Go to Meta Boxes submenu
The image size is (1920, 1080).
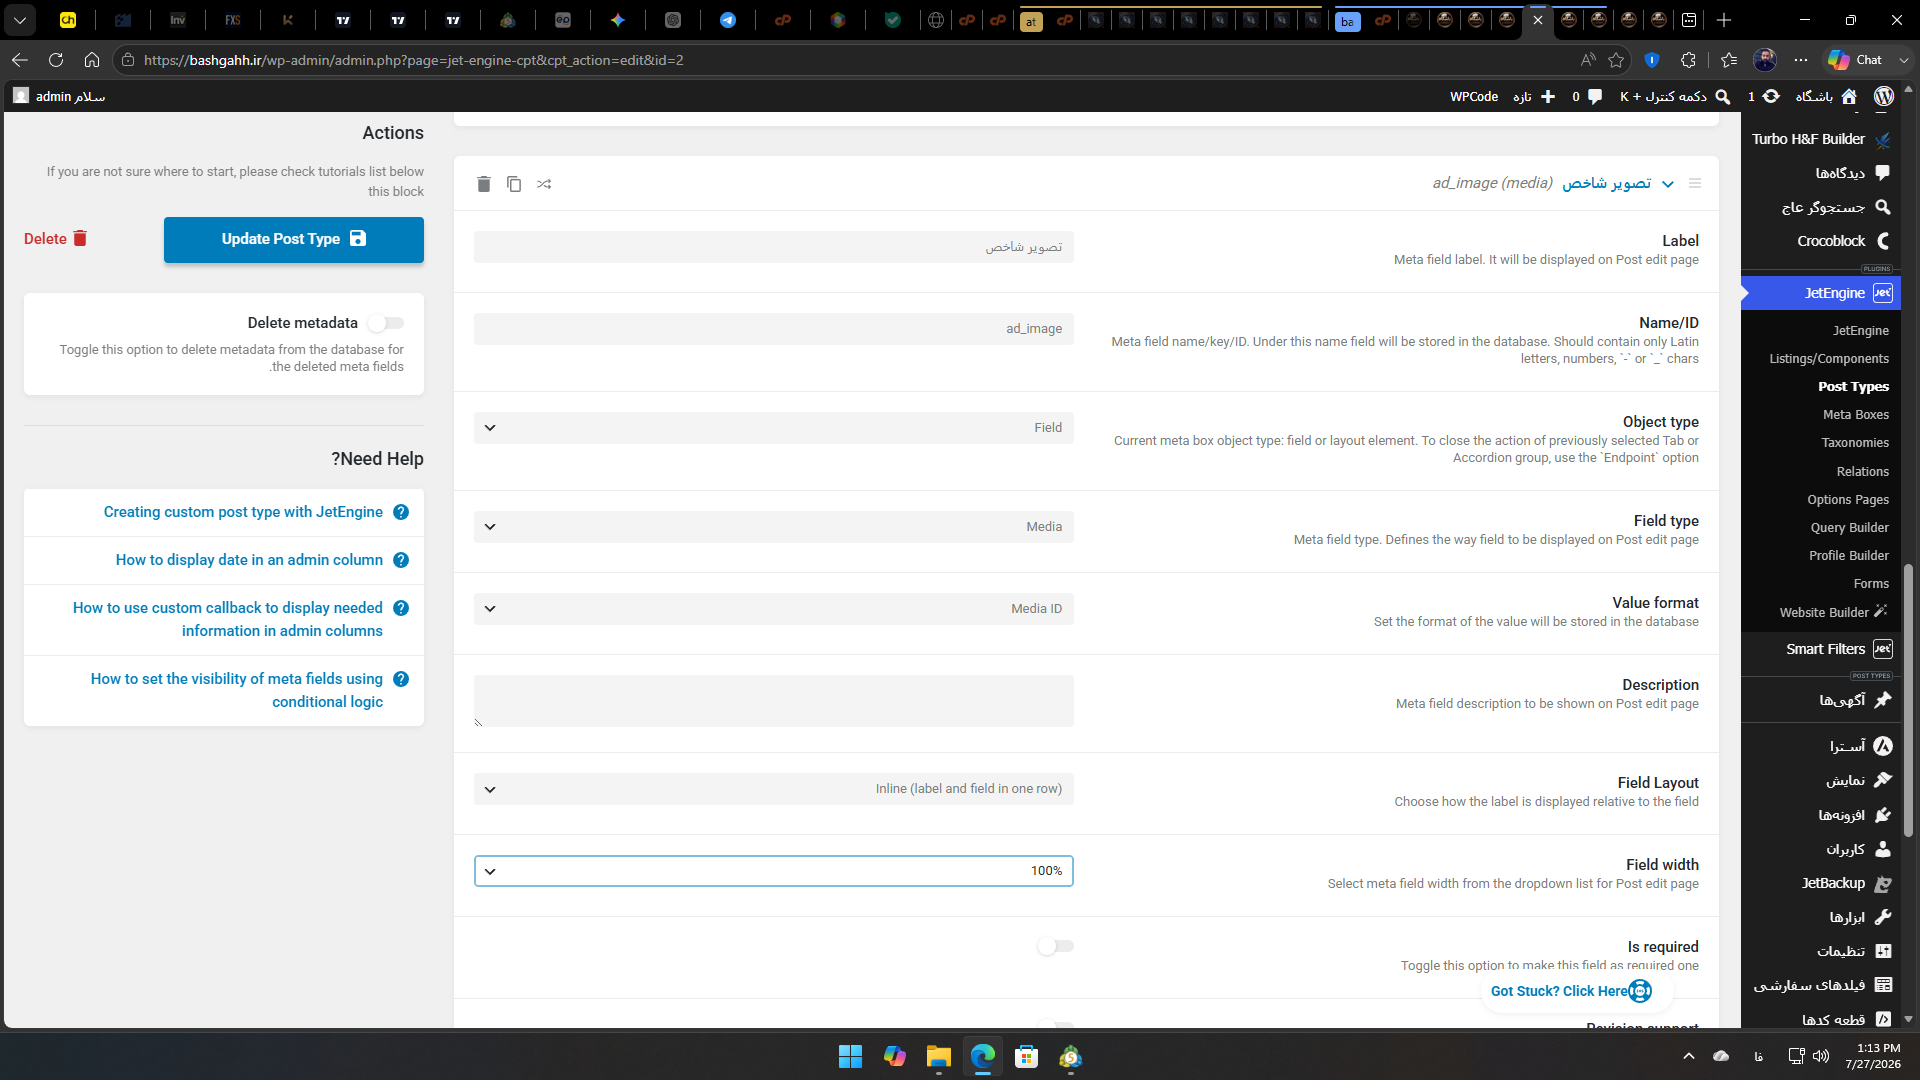pos(1856,415)
